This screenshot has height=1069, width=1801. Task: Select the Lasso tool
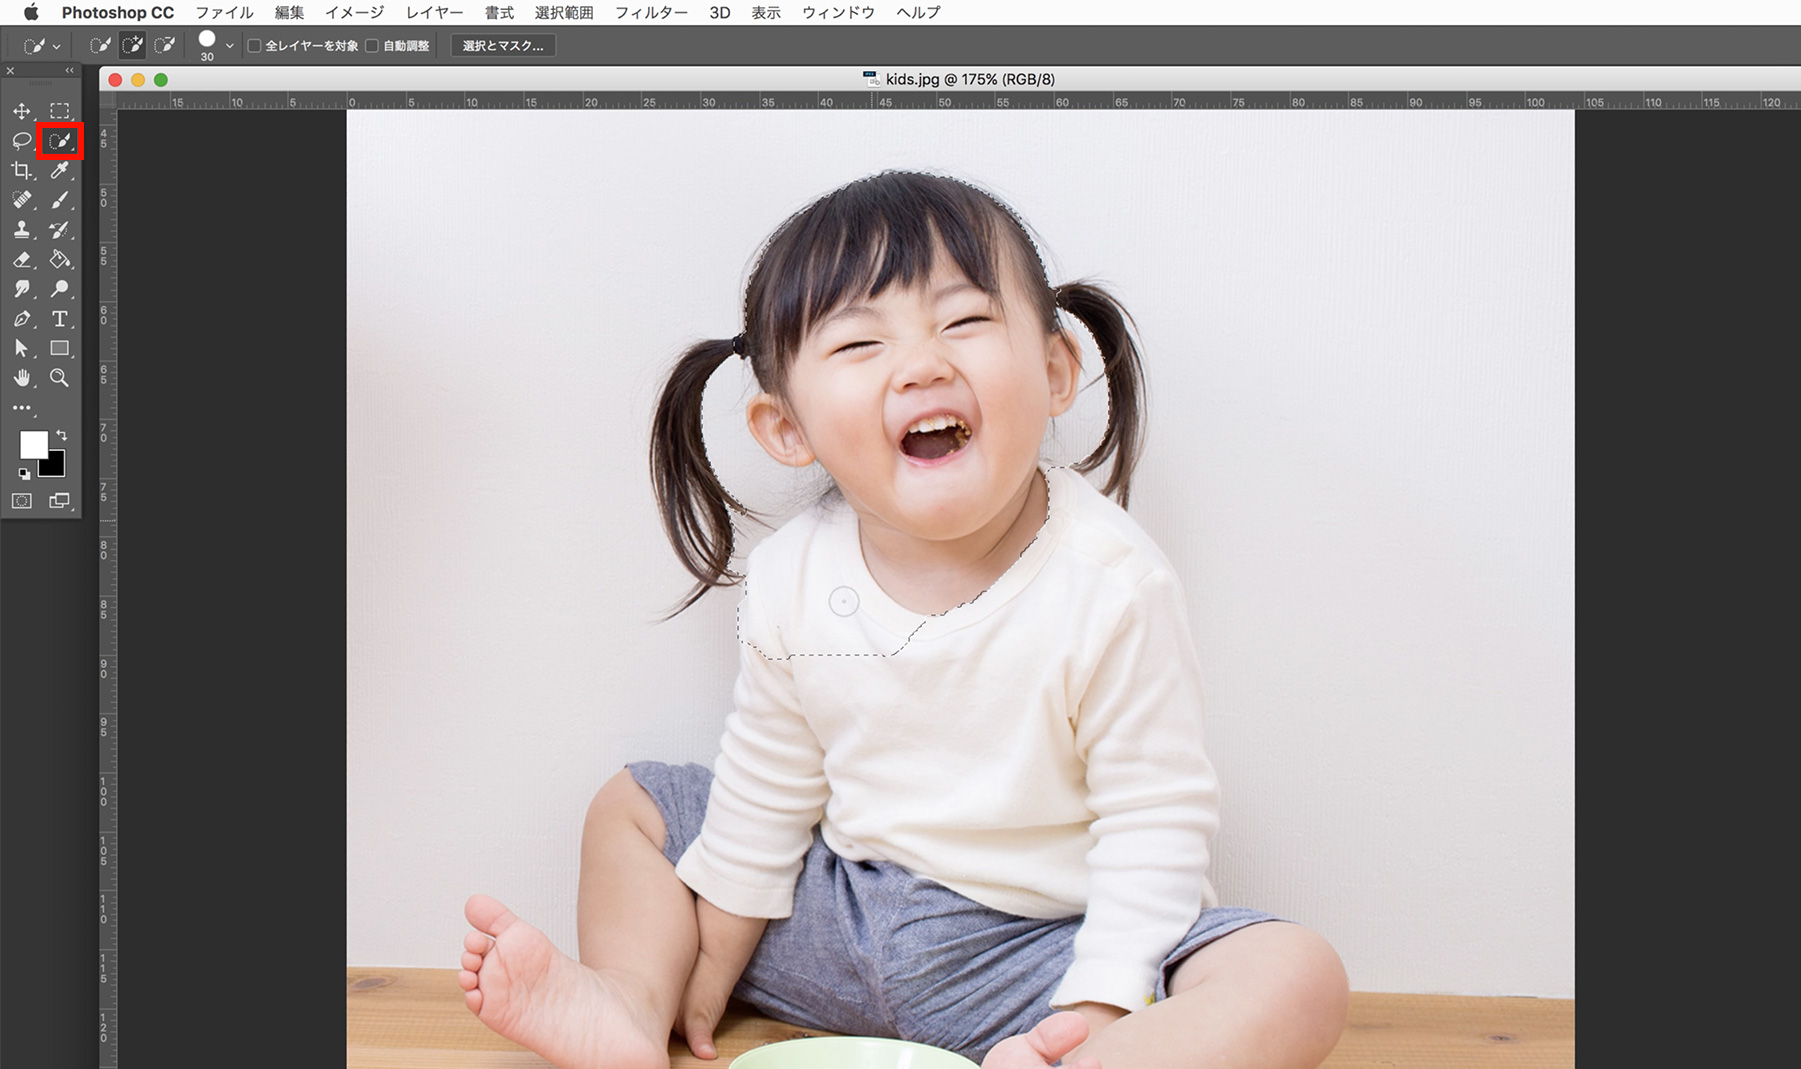click(22, 141)
